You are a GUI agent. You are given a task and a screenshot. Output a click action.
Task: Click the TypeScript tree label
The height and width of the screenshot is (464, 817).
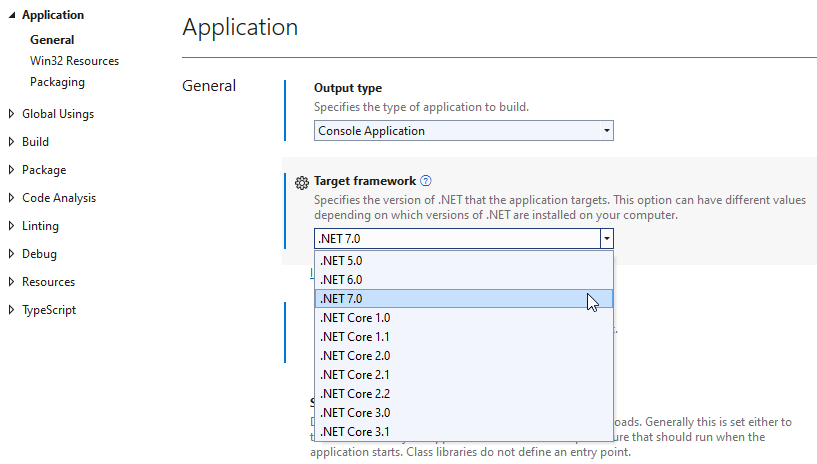tap(49, 310)
